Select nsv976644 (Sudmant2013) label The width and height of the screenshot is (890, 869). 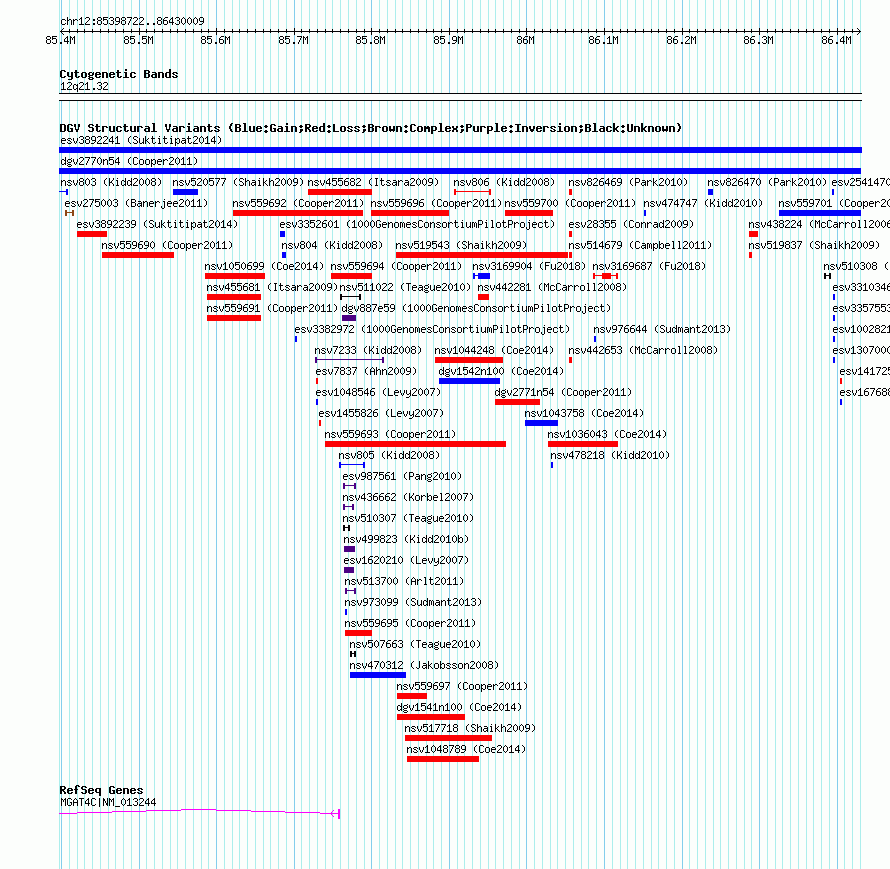tap(662, 329)
